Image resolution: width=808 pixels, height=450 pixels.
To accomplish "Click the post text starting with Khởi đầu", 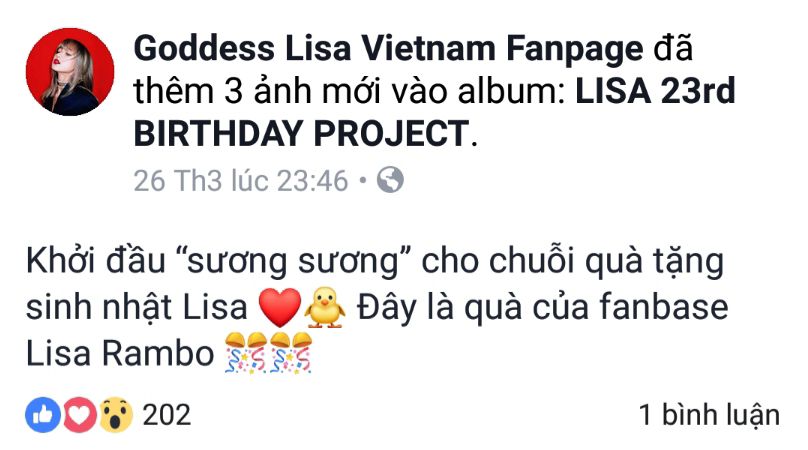I will click(x=377, y=307).
